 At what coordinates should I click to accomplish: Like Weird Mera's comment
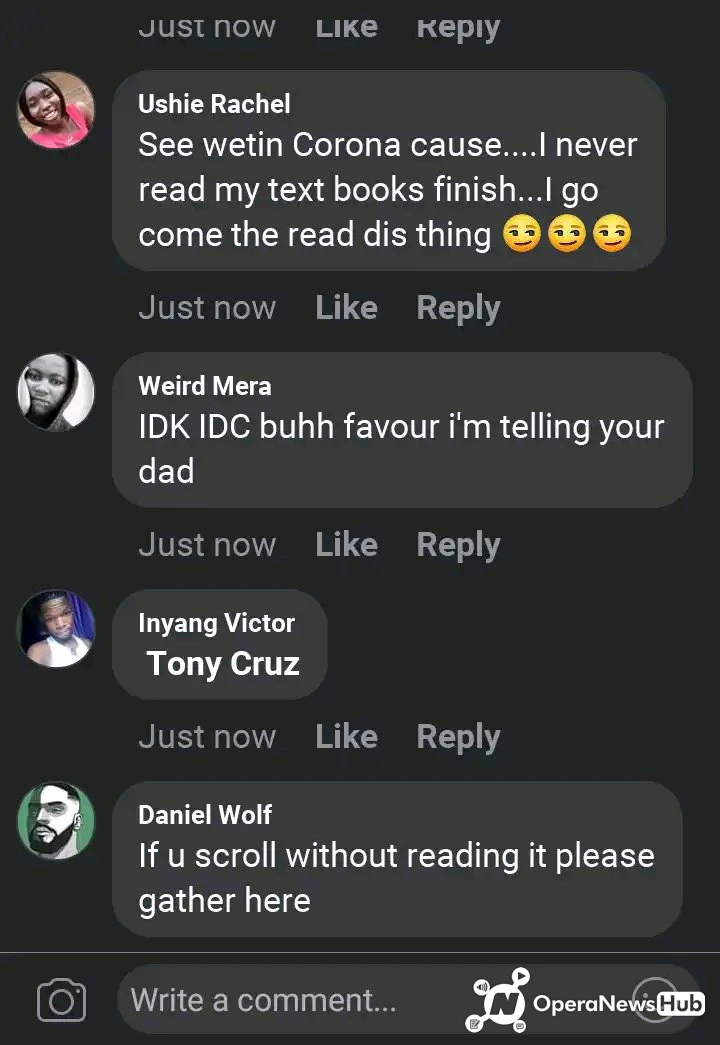tap(347, 545)
